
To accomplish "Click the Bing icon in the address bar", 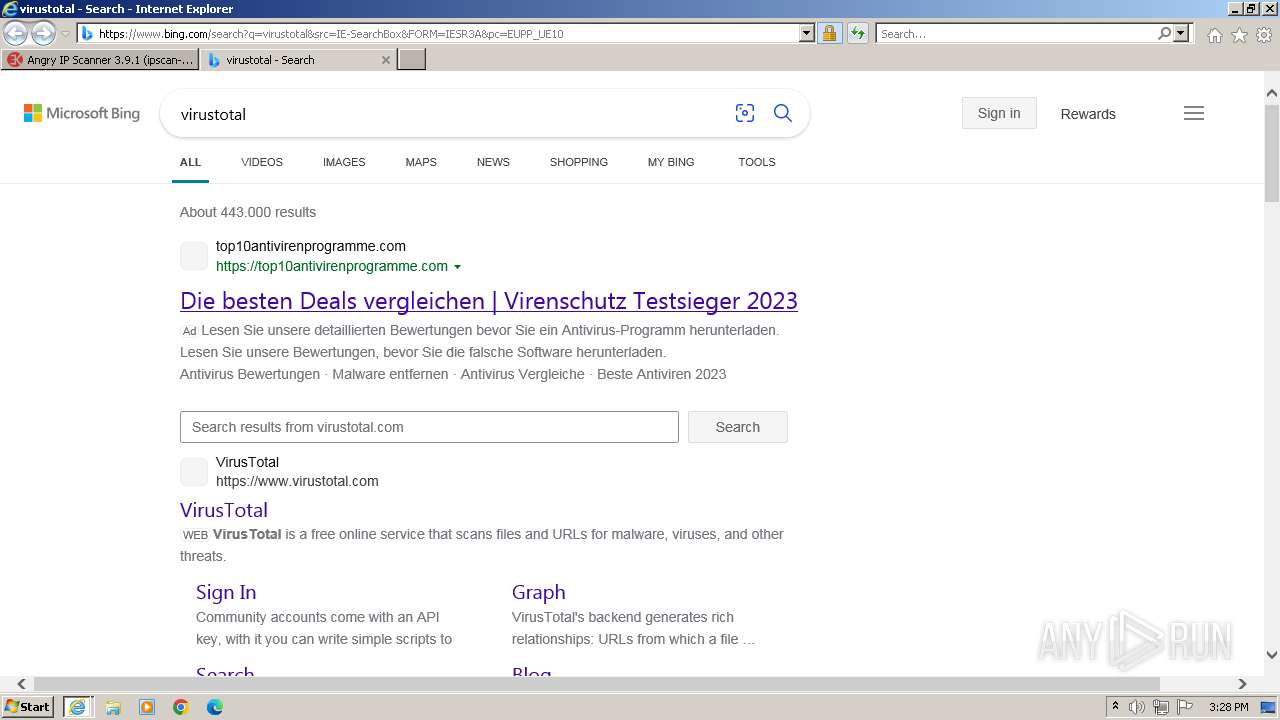I will coord(87,33).
